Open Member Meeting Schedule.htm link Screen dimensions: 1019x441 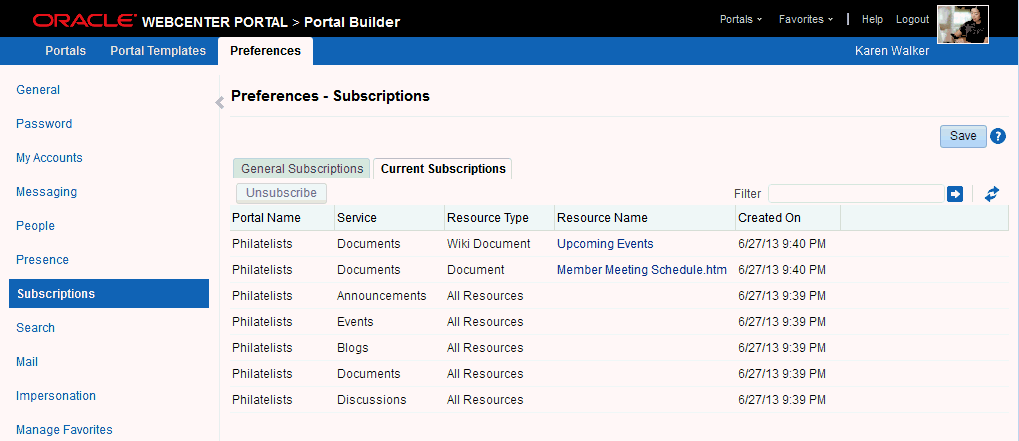[641, 270]
